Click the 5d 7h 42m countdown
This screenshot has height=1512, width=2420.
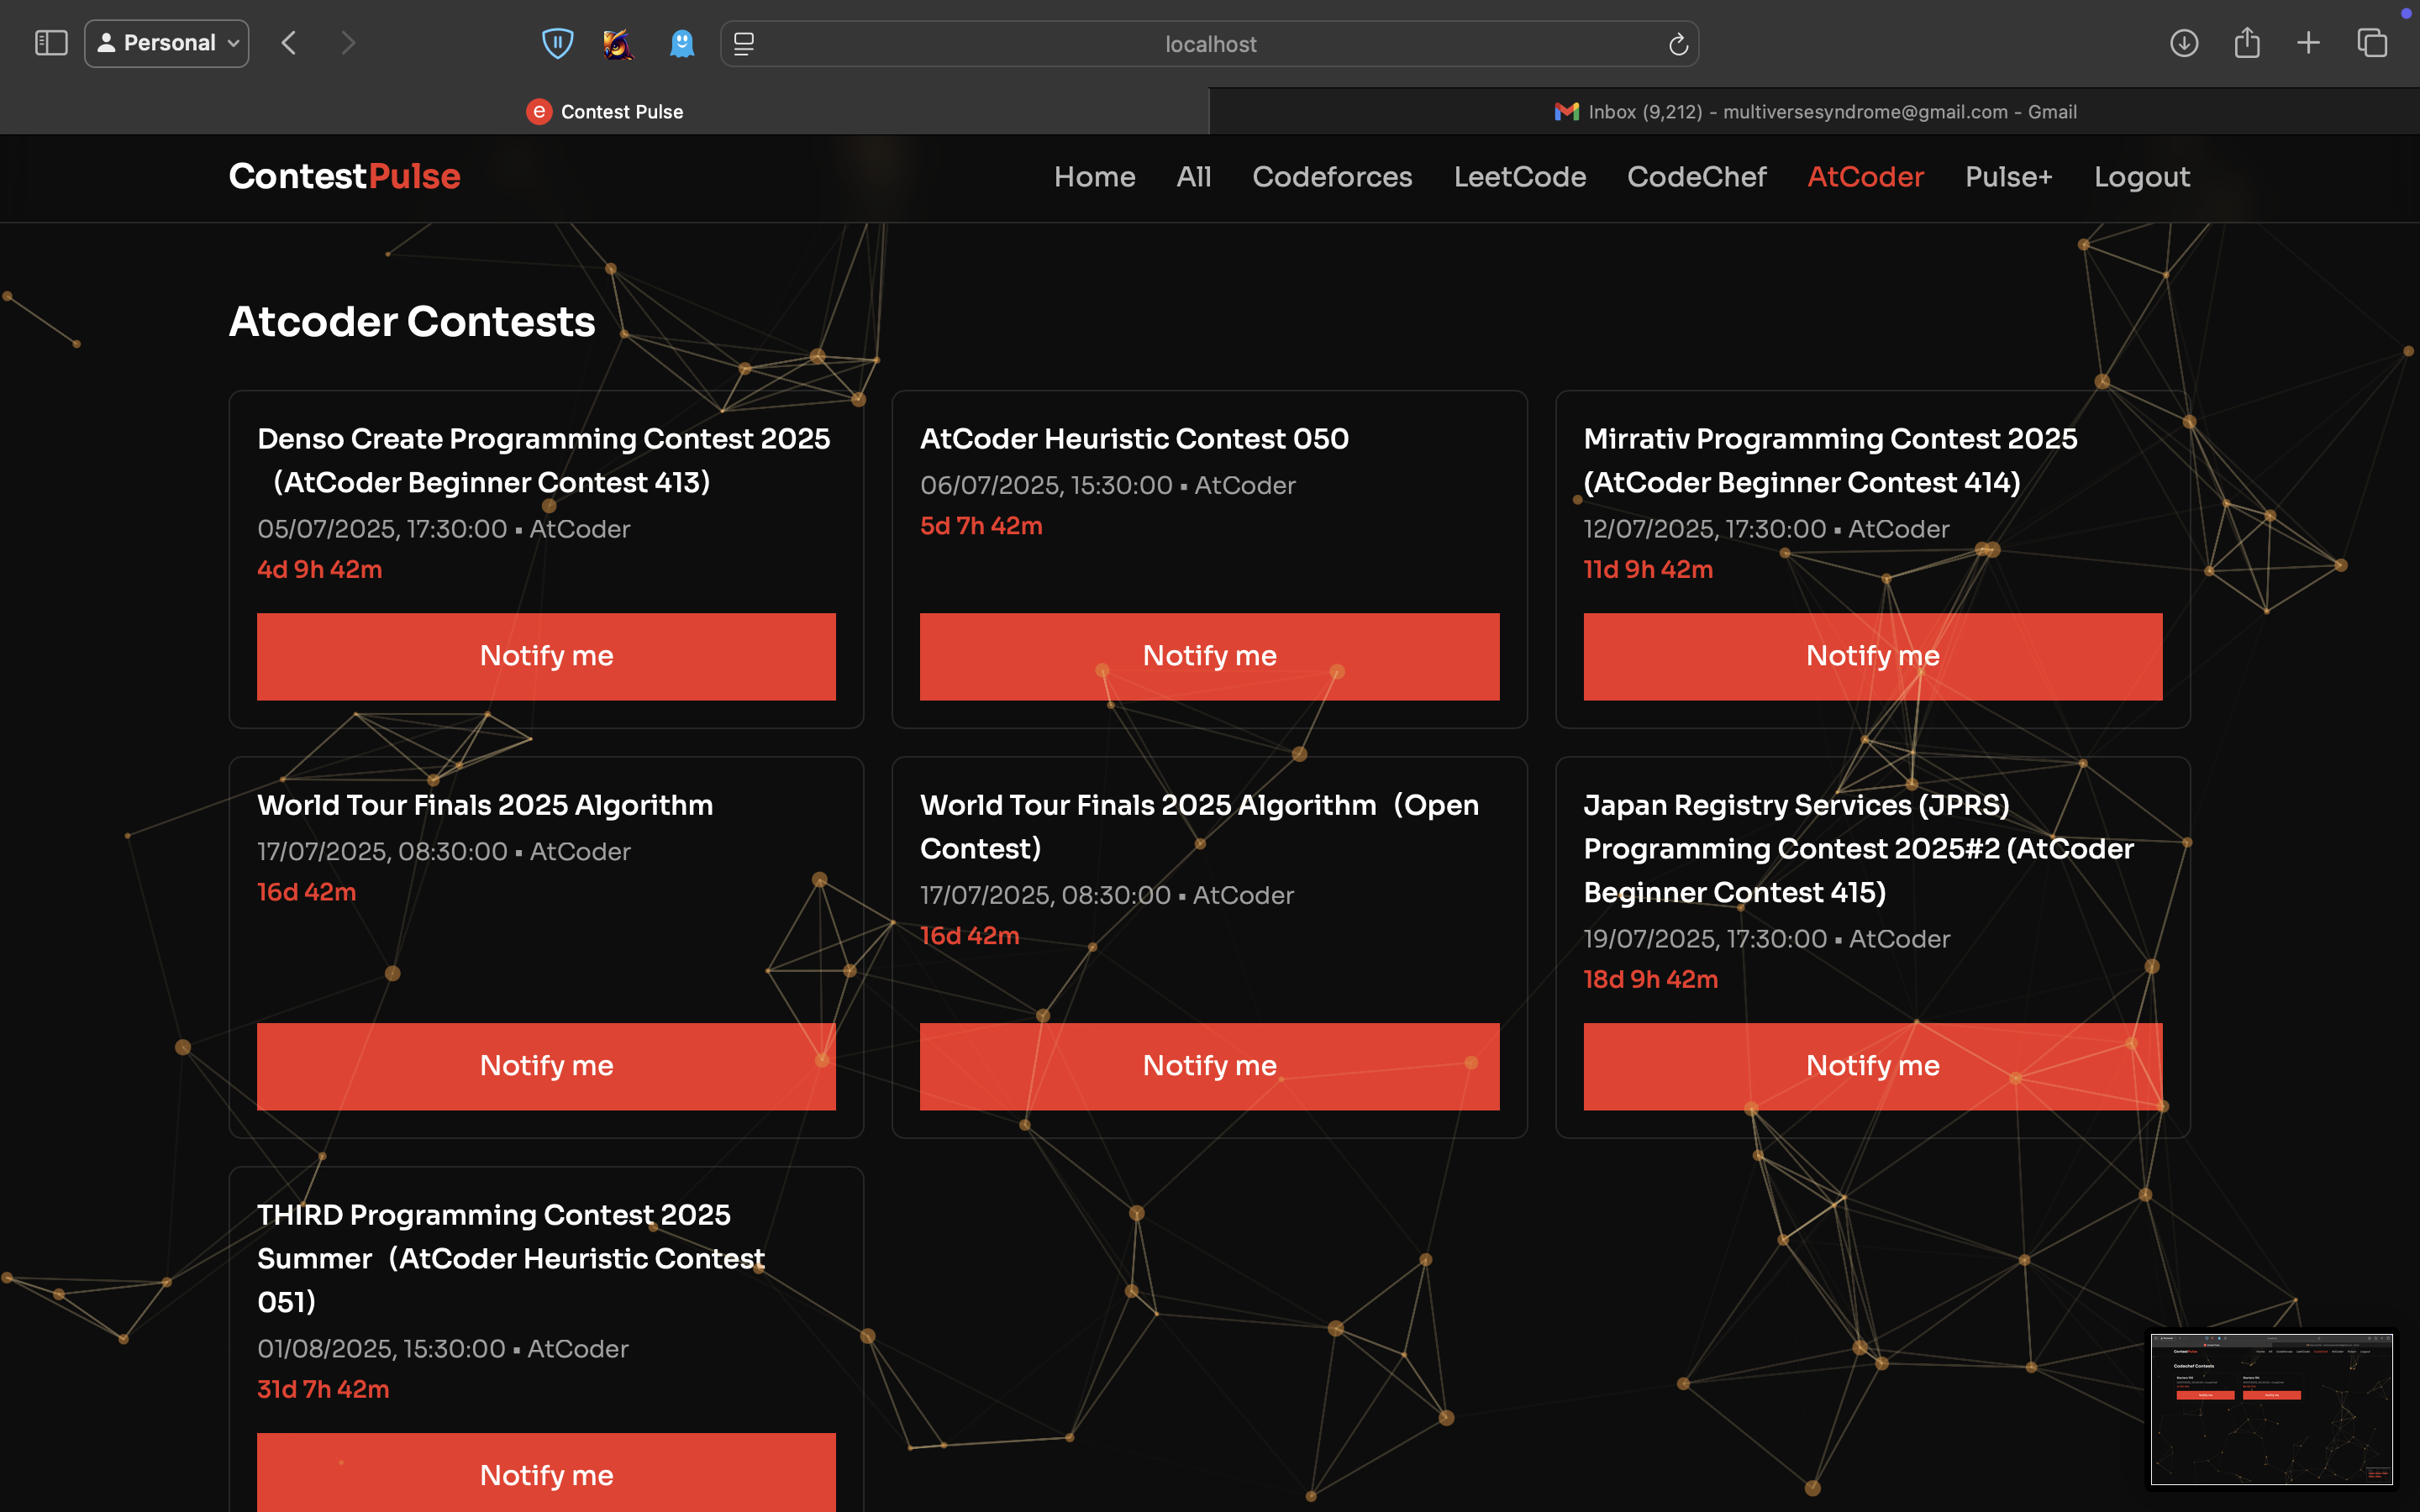click(x=981, y=526)
